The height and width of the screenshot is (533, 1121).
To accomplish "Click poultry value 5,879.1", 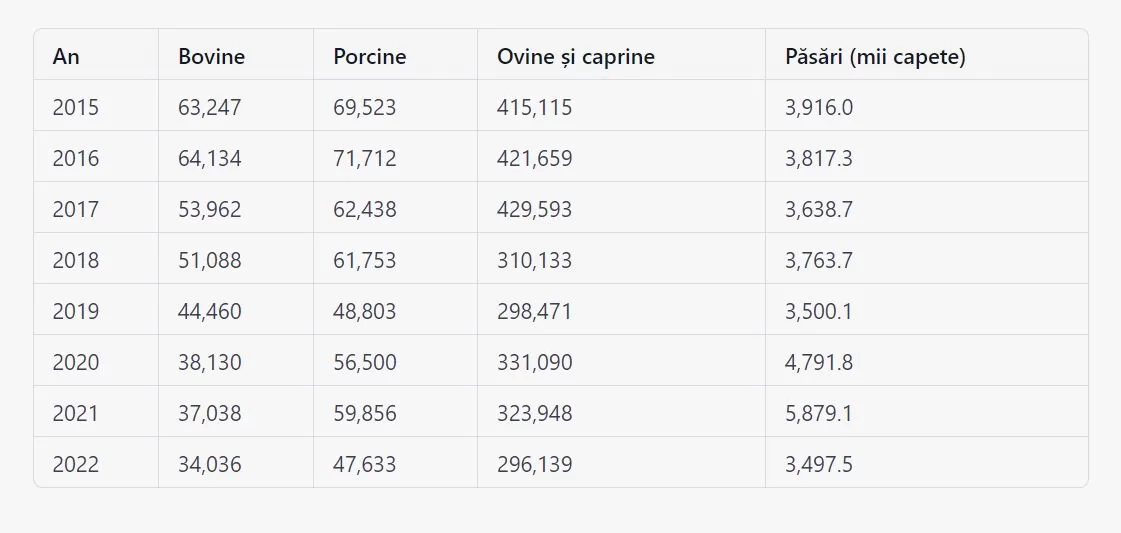I will (819, 413).
